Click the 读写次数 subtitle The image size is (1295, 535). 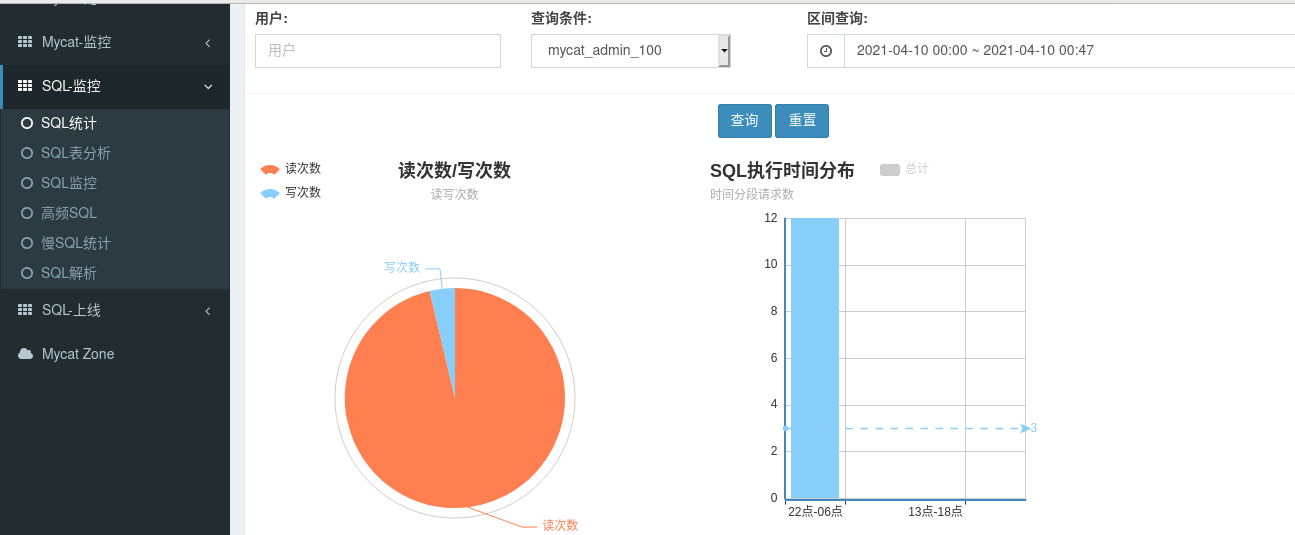tap(454, 194)
